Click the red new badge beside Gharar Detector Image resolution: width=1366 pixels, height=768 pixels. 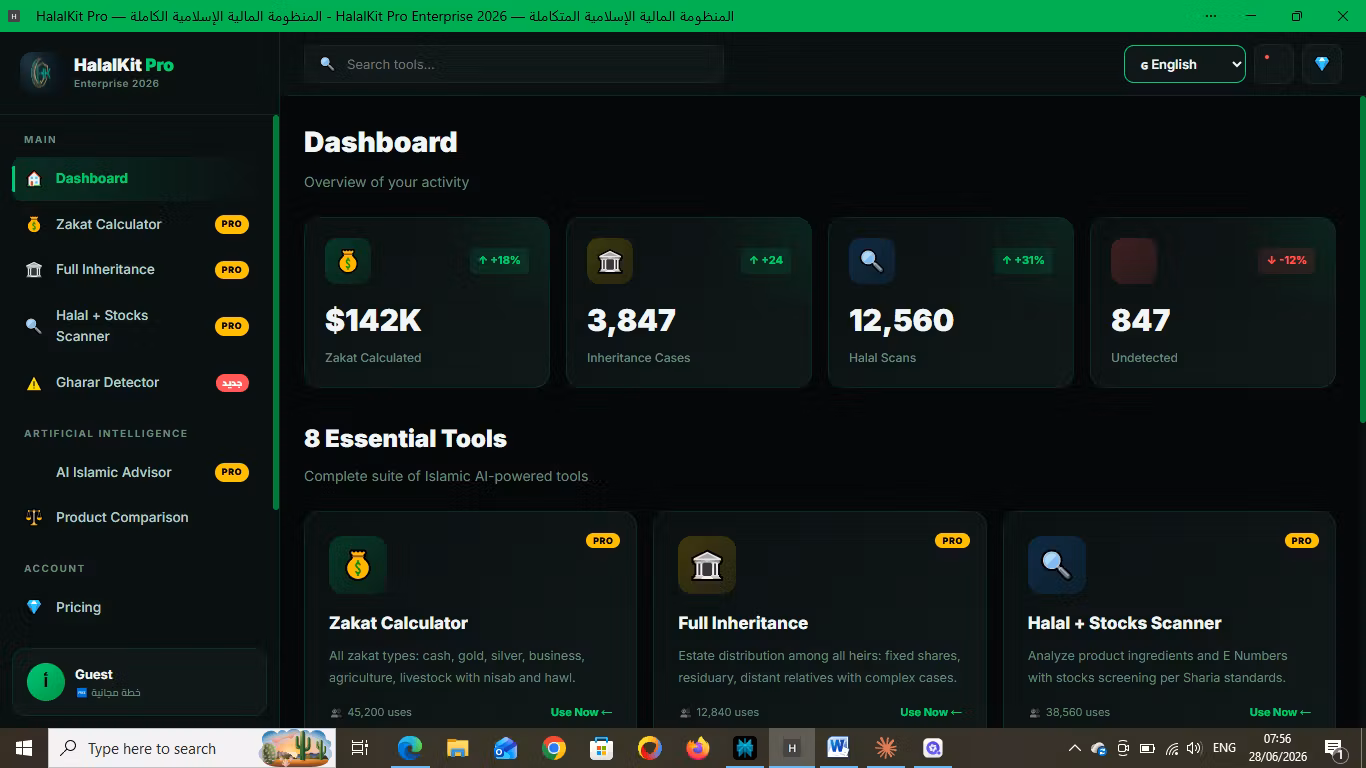click(x=232, y=383)
